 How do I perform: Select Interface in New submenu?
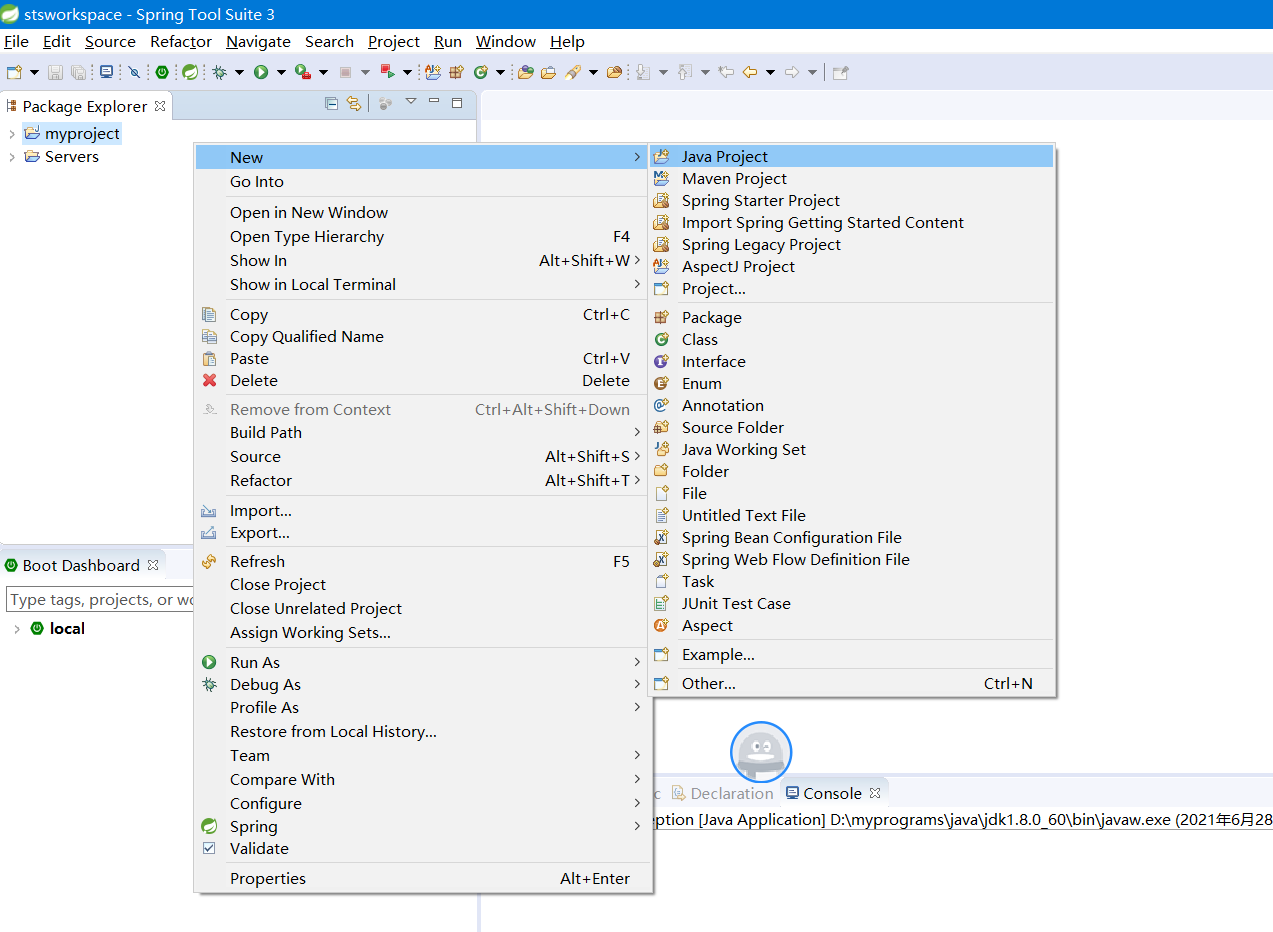click(x=851, y=361)
